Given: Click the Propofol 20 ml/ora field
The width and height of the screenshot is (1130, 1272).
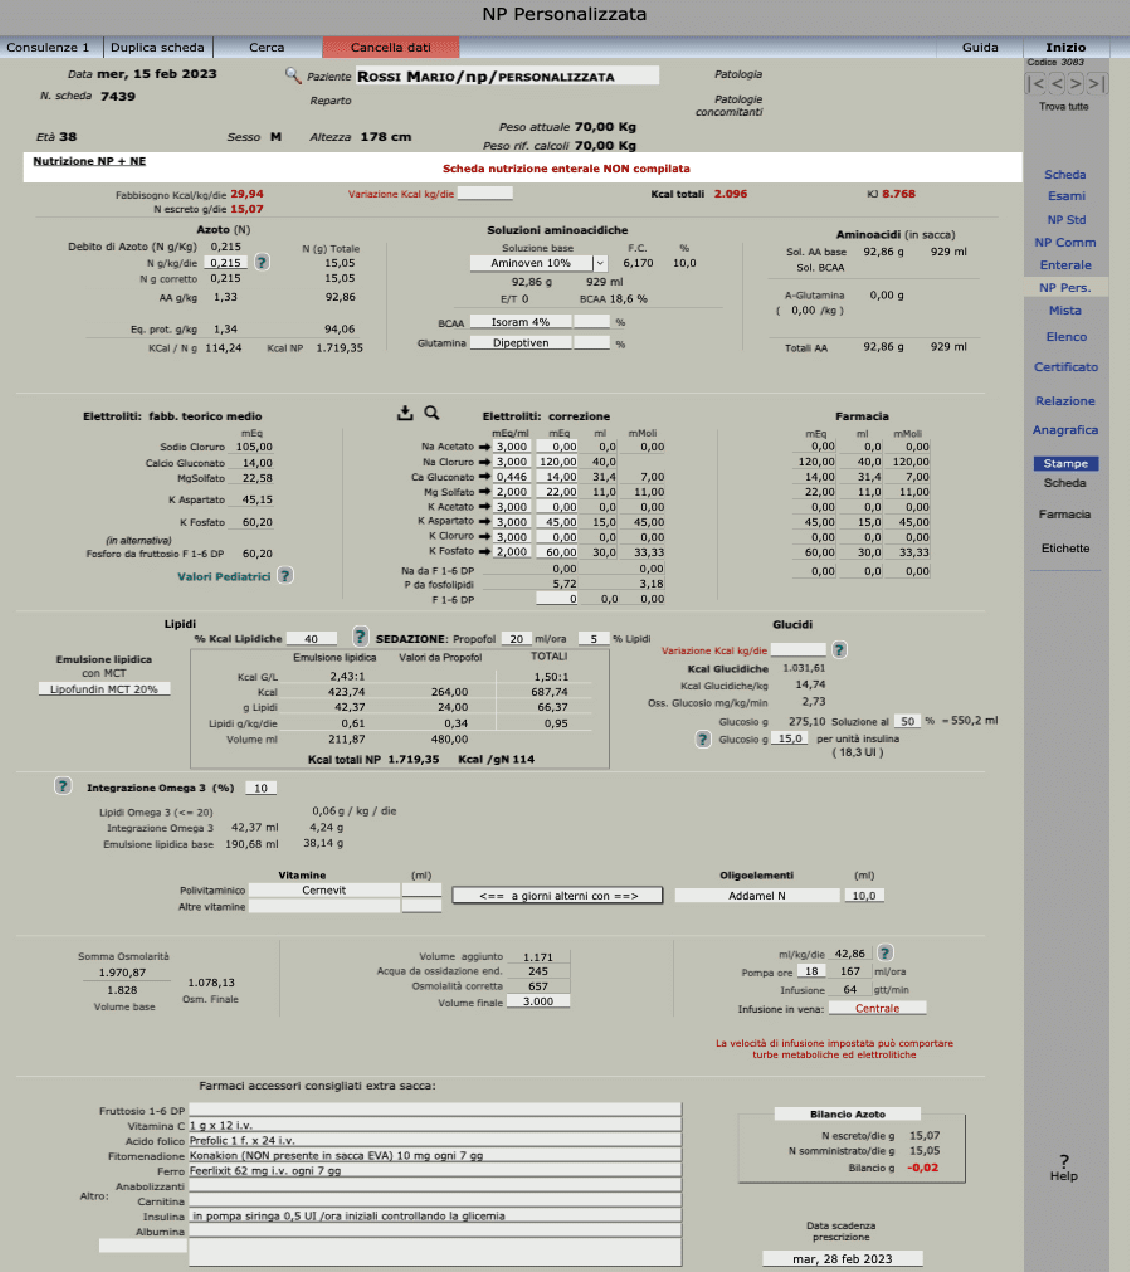Looking at the screenshot, I should [516, 638].
